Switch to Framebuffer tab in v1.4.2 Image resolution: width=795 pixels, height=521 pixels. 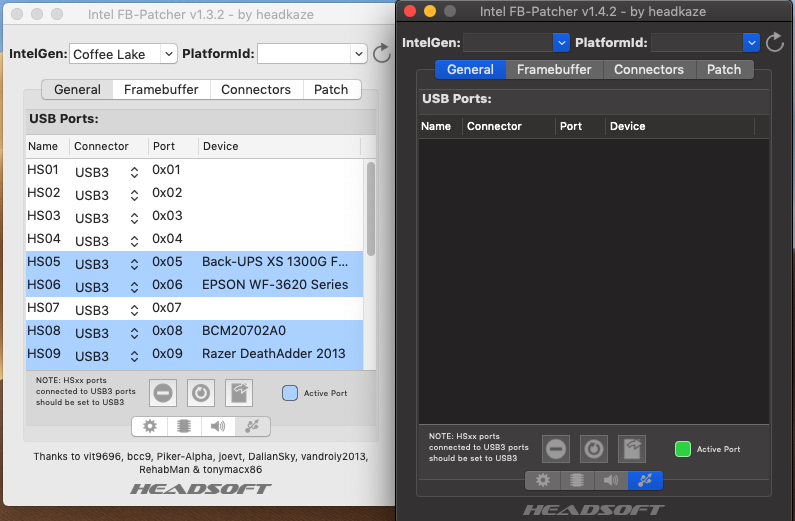[x=554, y=69]
